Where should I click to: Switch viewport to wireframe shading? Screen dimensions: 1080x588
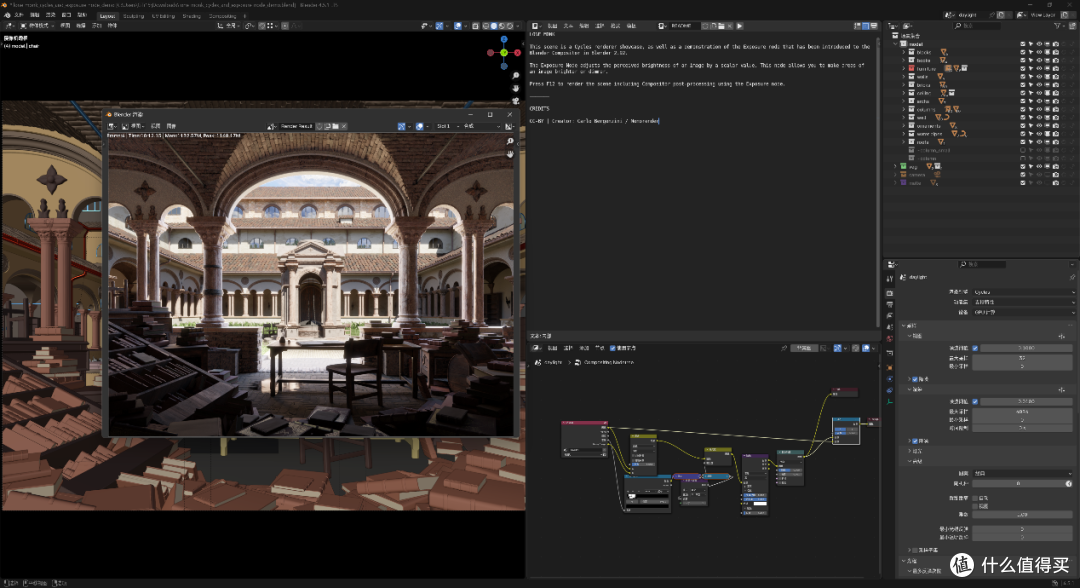click(486, 25)
